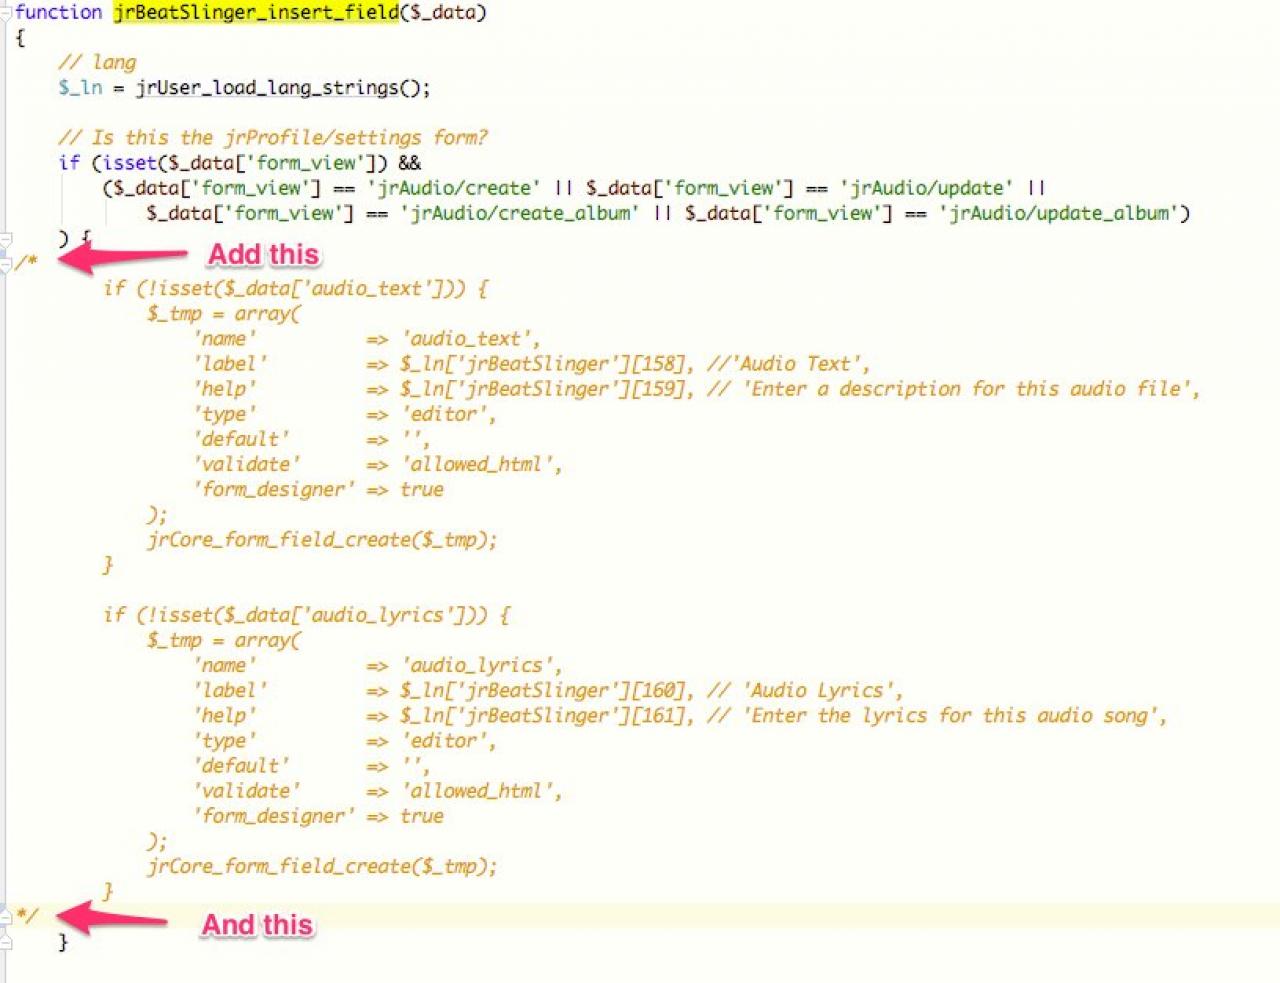Toggle the fold marker beside the '/*' line

tap(5, 264)
